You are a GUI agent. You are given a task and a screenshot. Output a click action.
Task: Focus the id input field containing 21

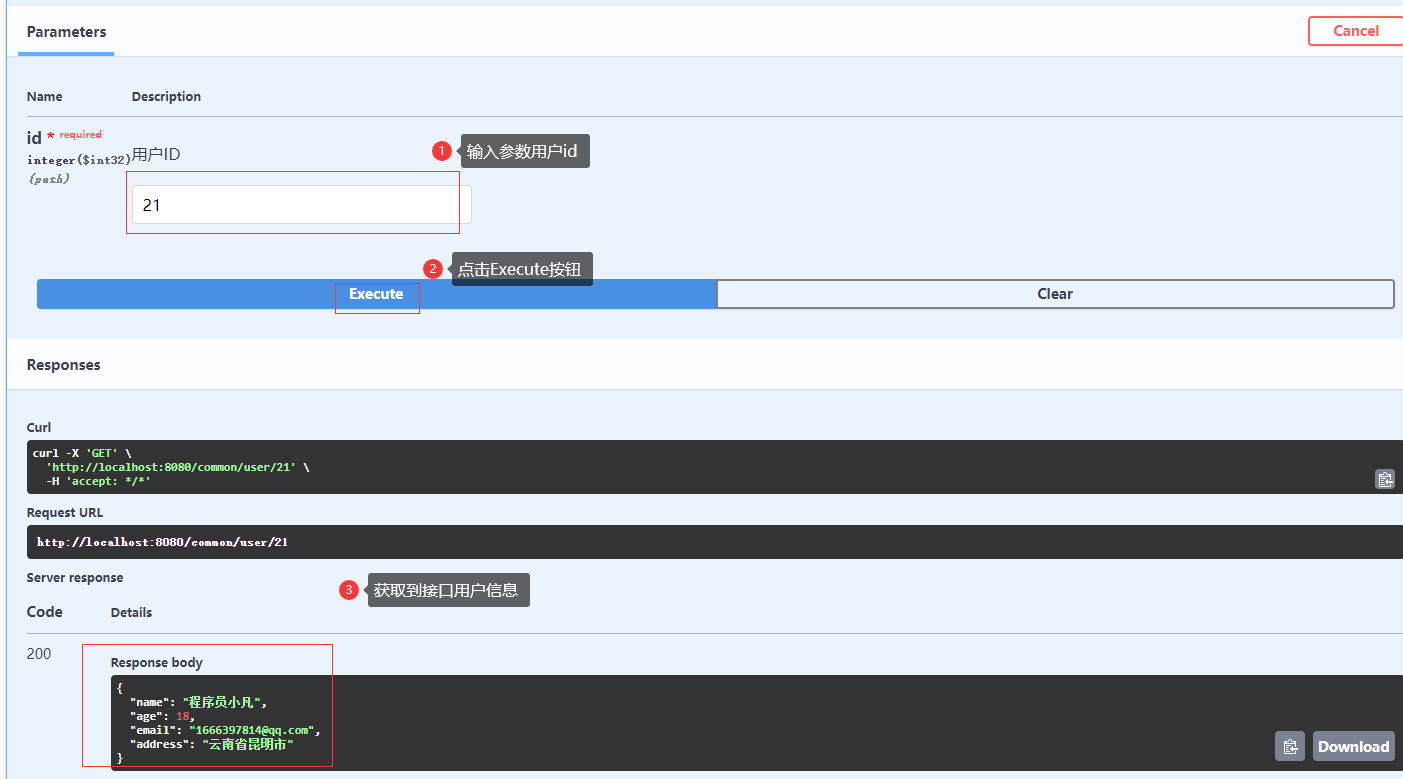(300, 205)
